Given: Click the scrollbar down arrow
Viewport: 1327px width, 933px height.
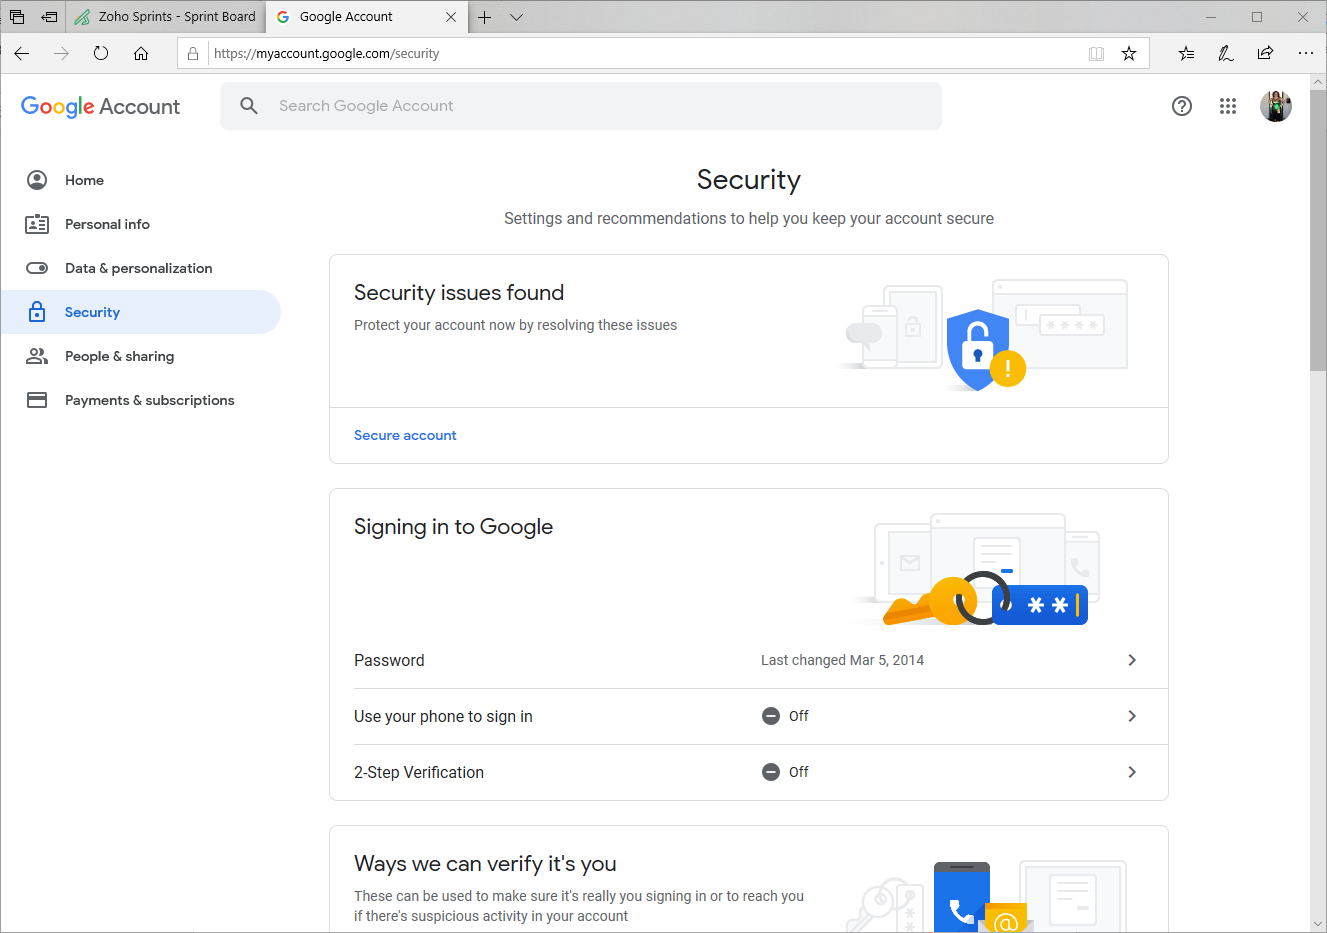Looking at the screenshot, I should (1318, 924).
